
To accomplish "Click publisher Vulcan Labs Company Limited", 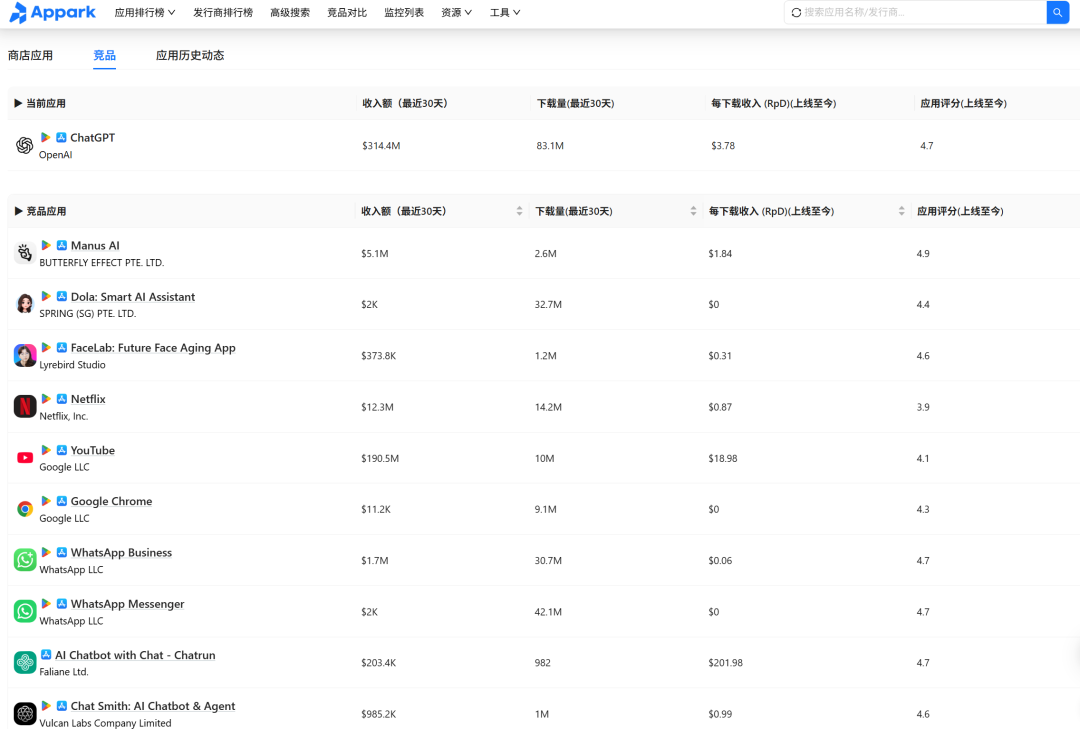I will (105, 723).
